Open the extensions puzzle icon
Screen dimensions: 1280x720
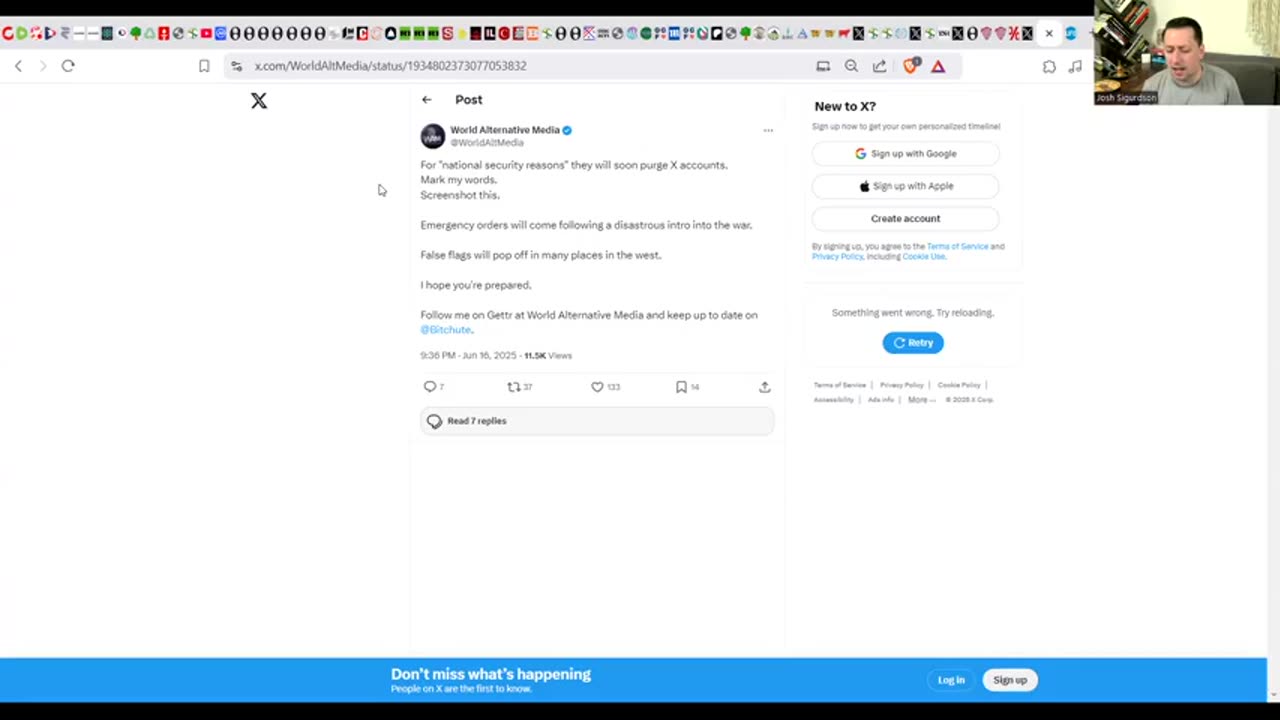[x=1049, y=66]
